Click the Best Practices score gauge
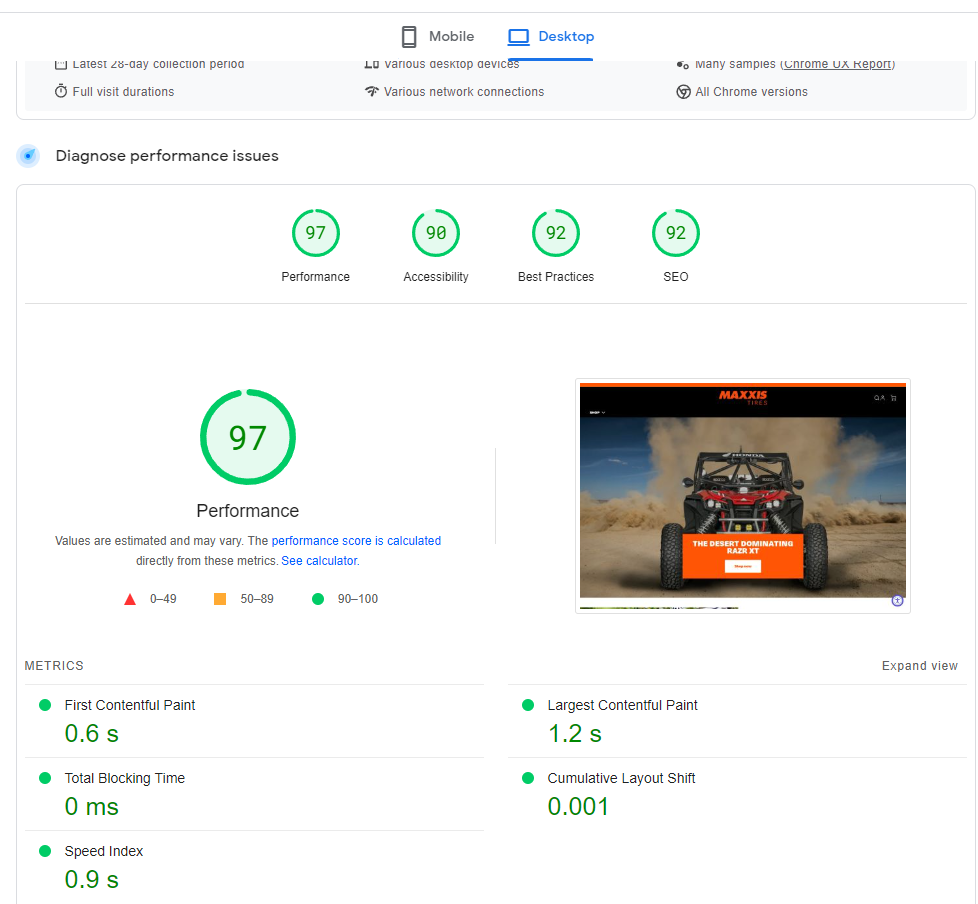The height and width of the screenshot is (904, 978). 556,234
